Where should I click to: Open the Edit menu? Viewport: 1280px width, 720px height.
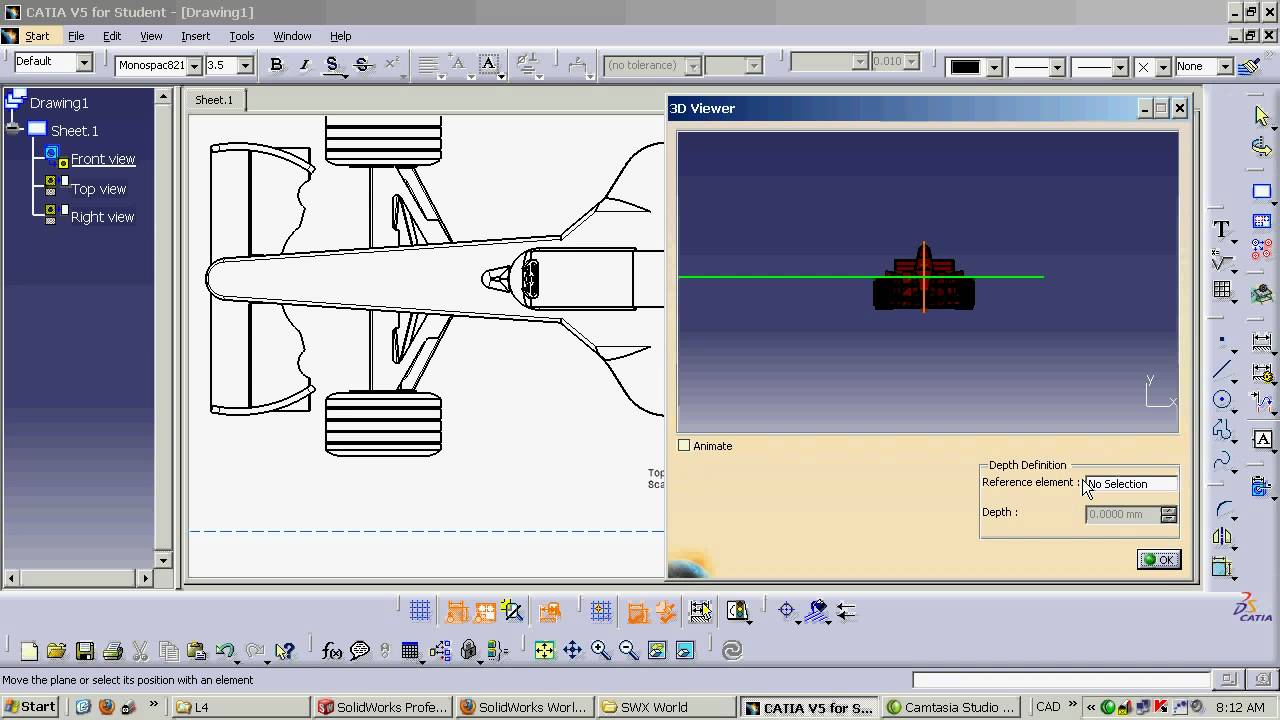[112, 36]
